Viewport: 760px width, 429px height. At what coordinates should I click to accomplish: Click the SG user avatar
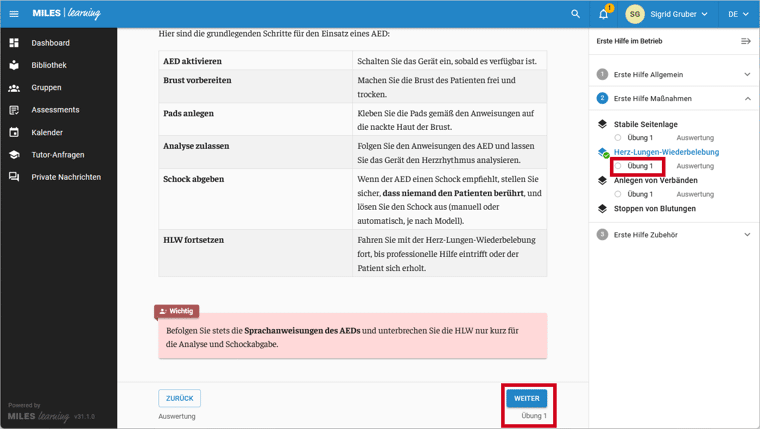(x=634, y=14)
